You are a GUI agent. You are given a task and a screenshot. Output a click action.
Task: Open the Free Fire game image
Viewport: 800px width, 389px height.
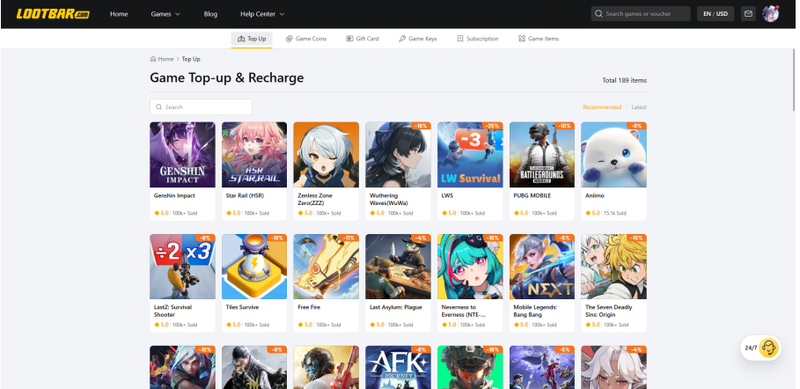(326, 266)
